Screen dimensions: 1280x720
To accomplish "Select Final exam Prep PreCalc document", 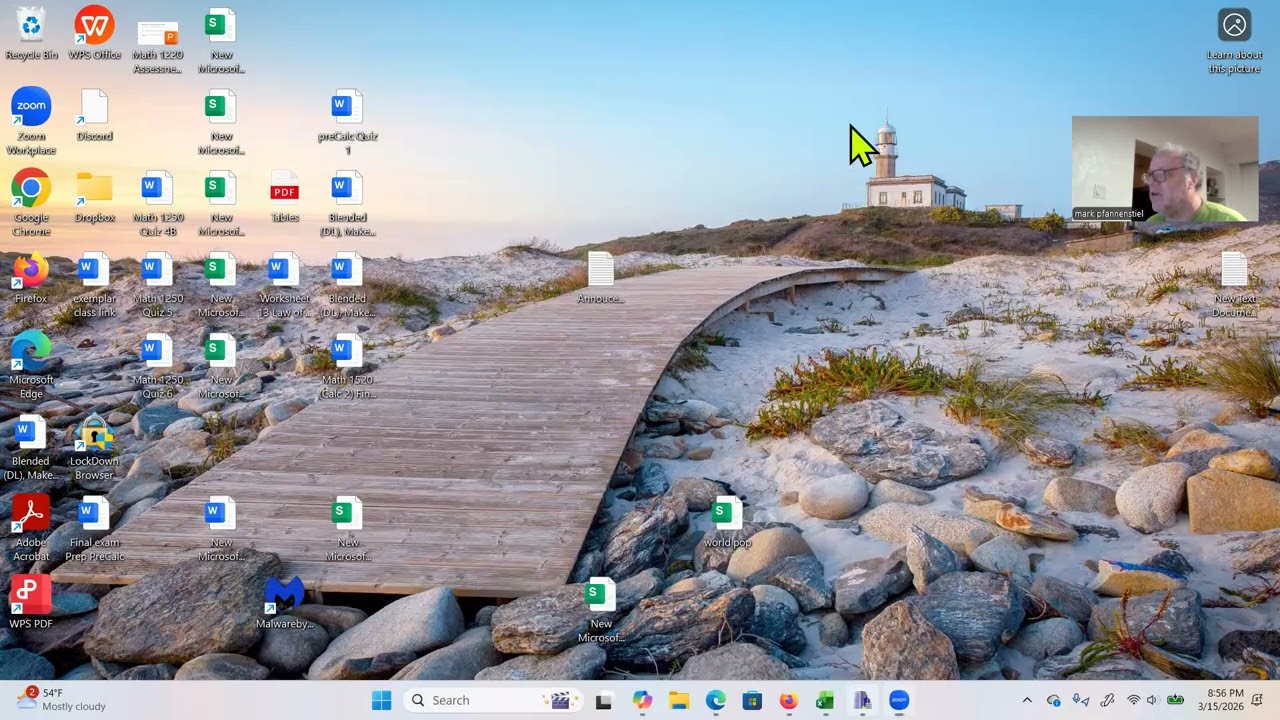I will click(94, 528).
